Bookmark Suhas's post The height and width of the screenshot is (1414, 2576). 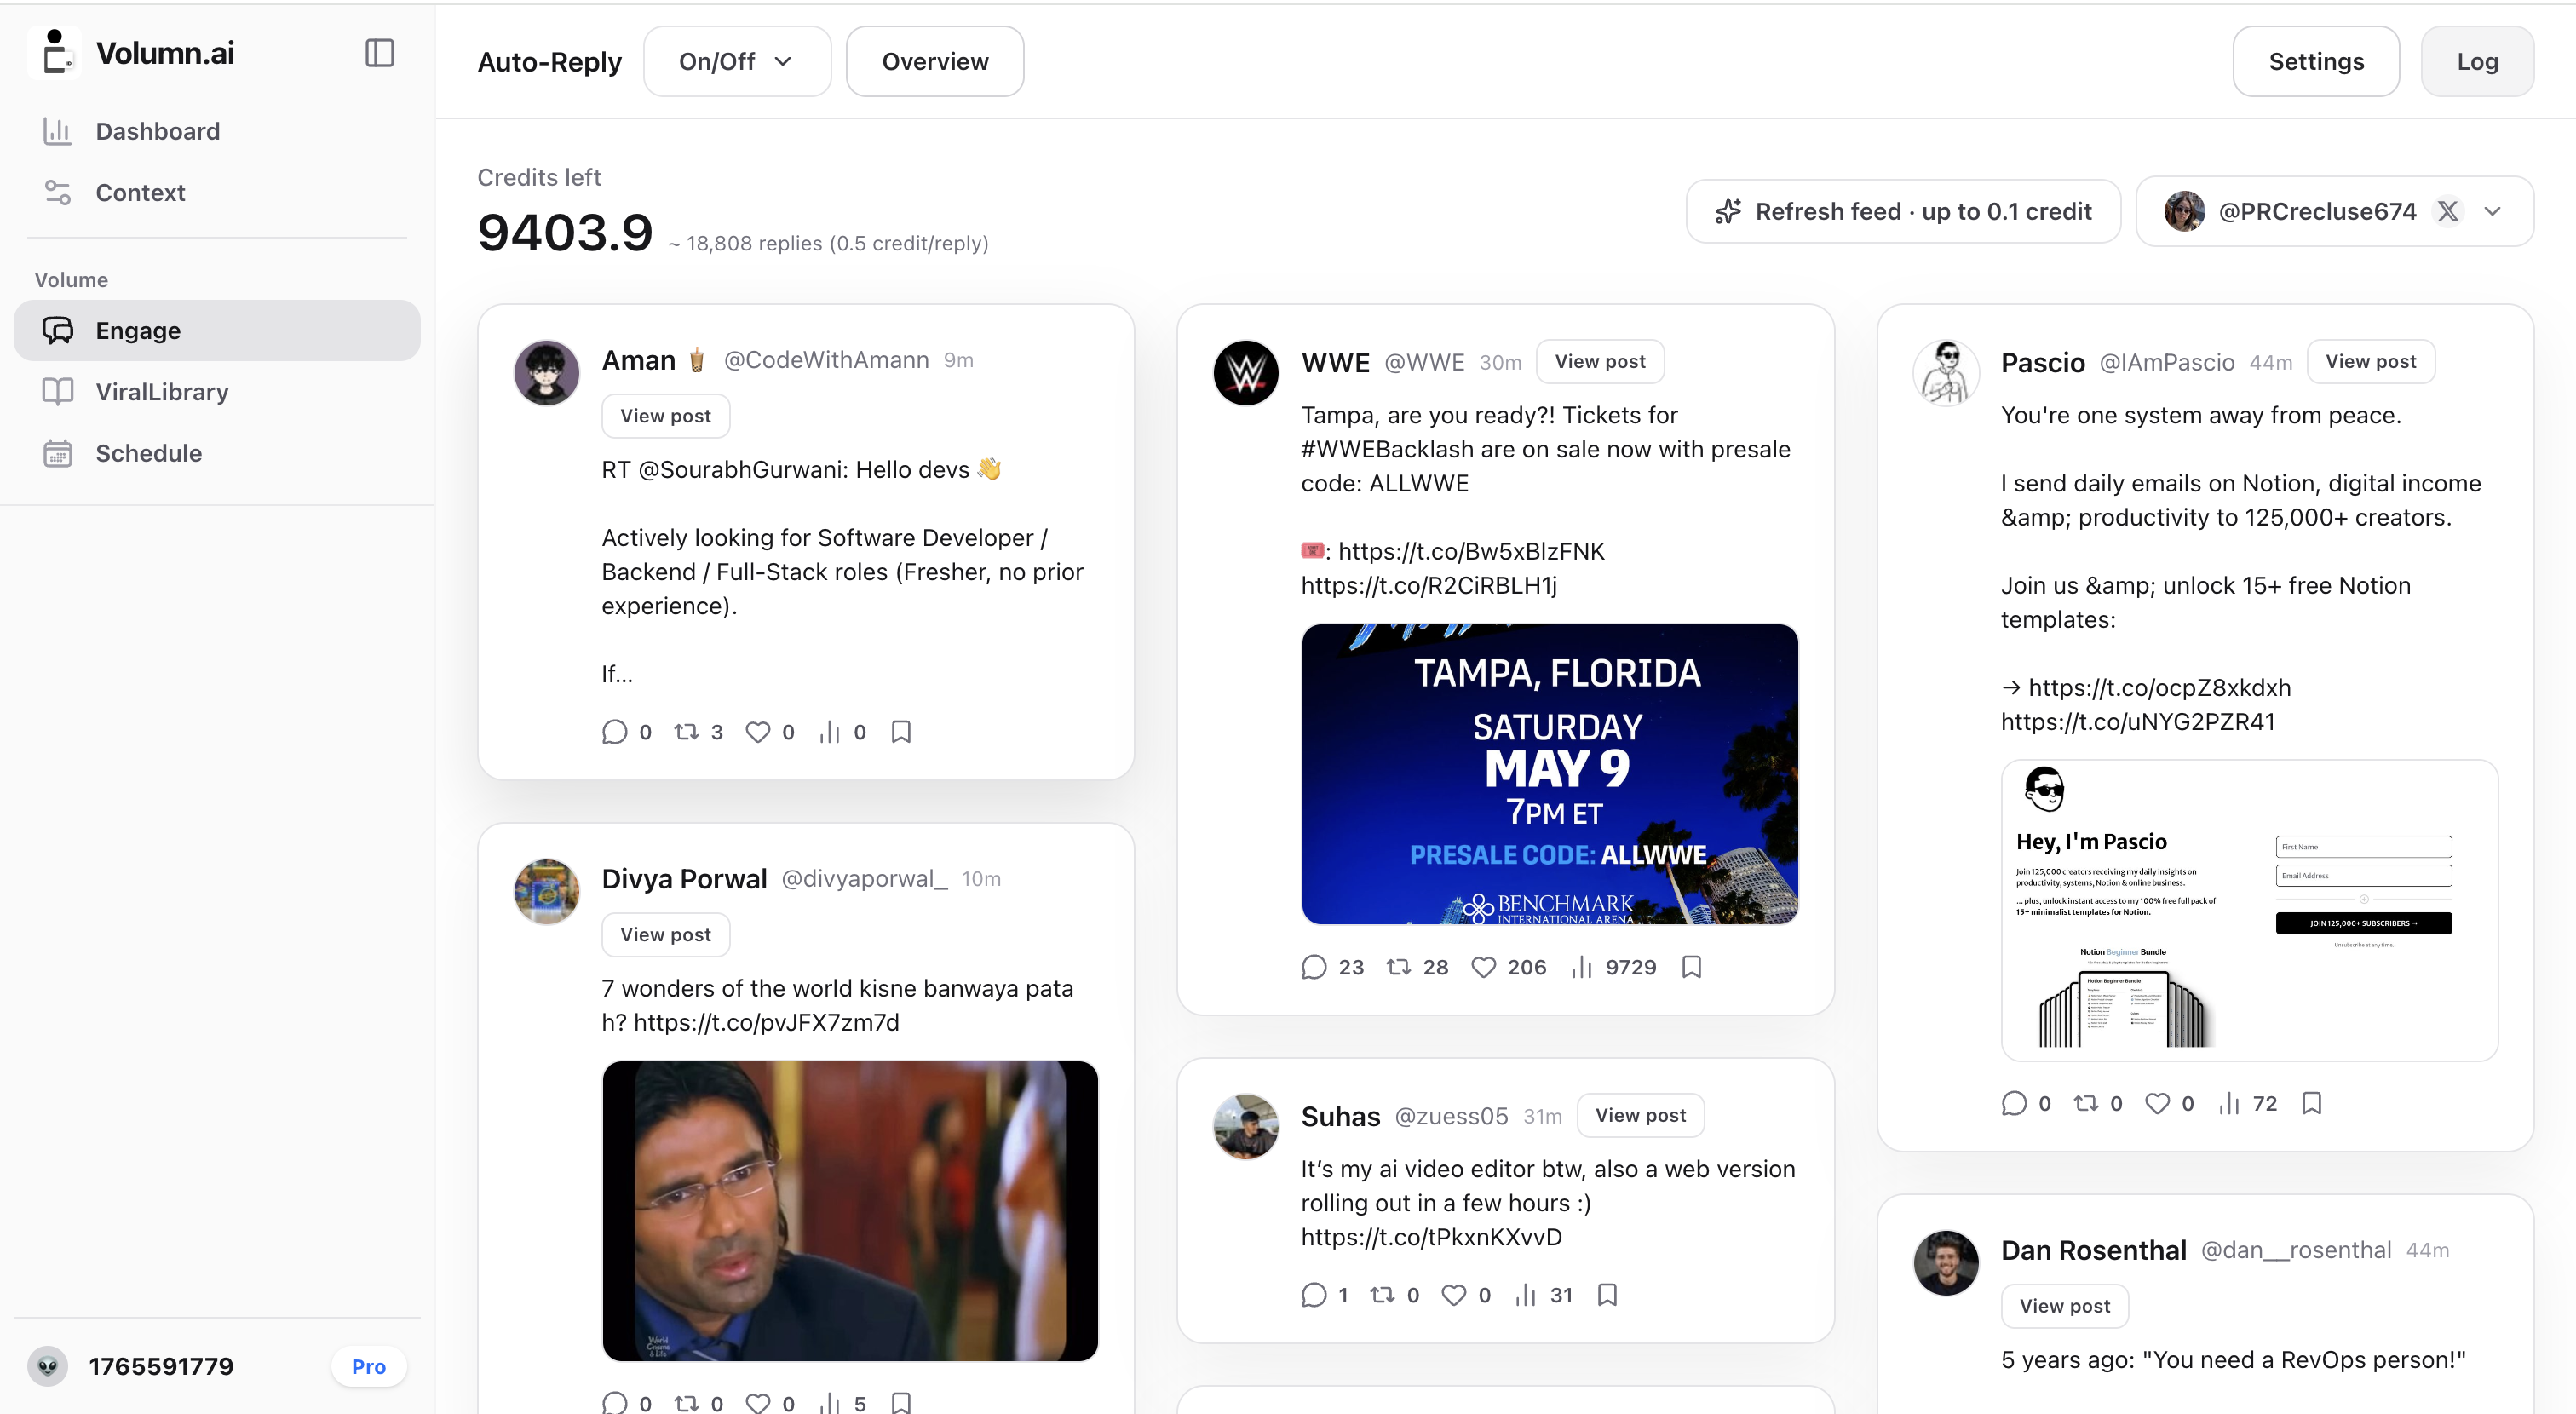1607,1295
